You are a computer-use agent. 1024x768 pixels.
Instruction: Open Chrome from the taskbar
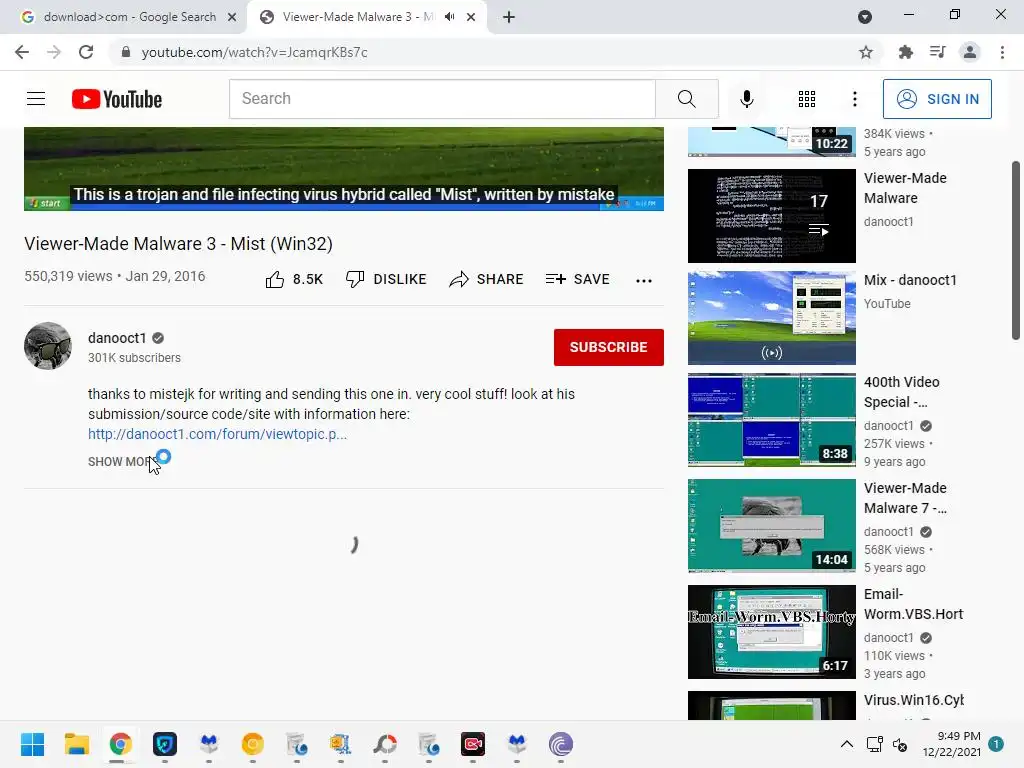121,744
